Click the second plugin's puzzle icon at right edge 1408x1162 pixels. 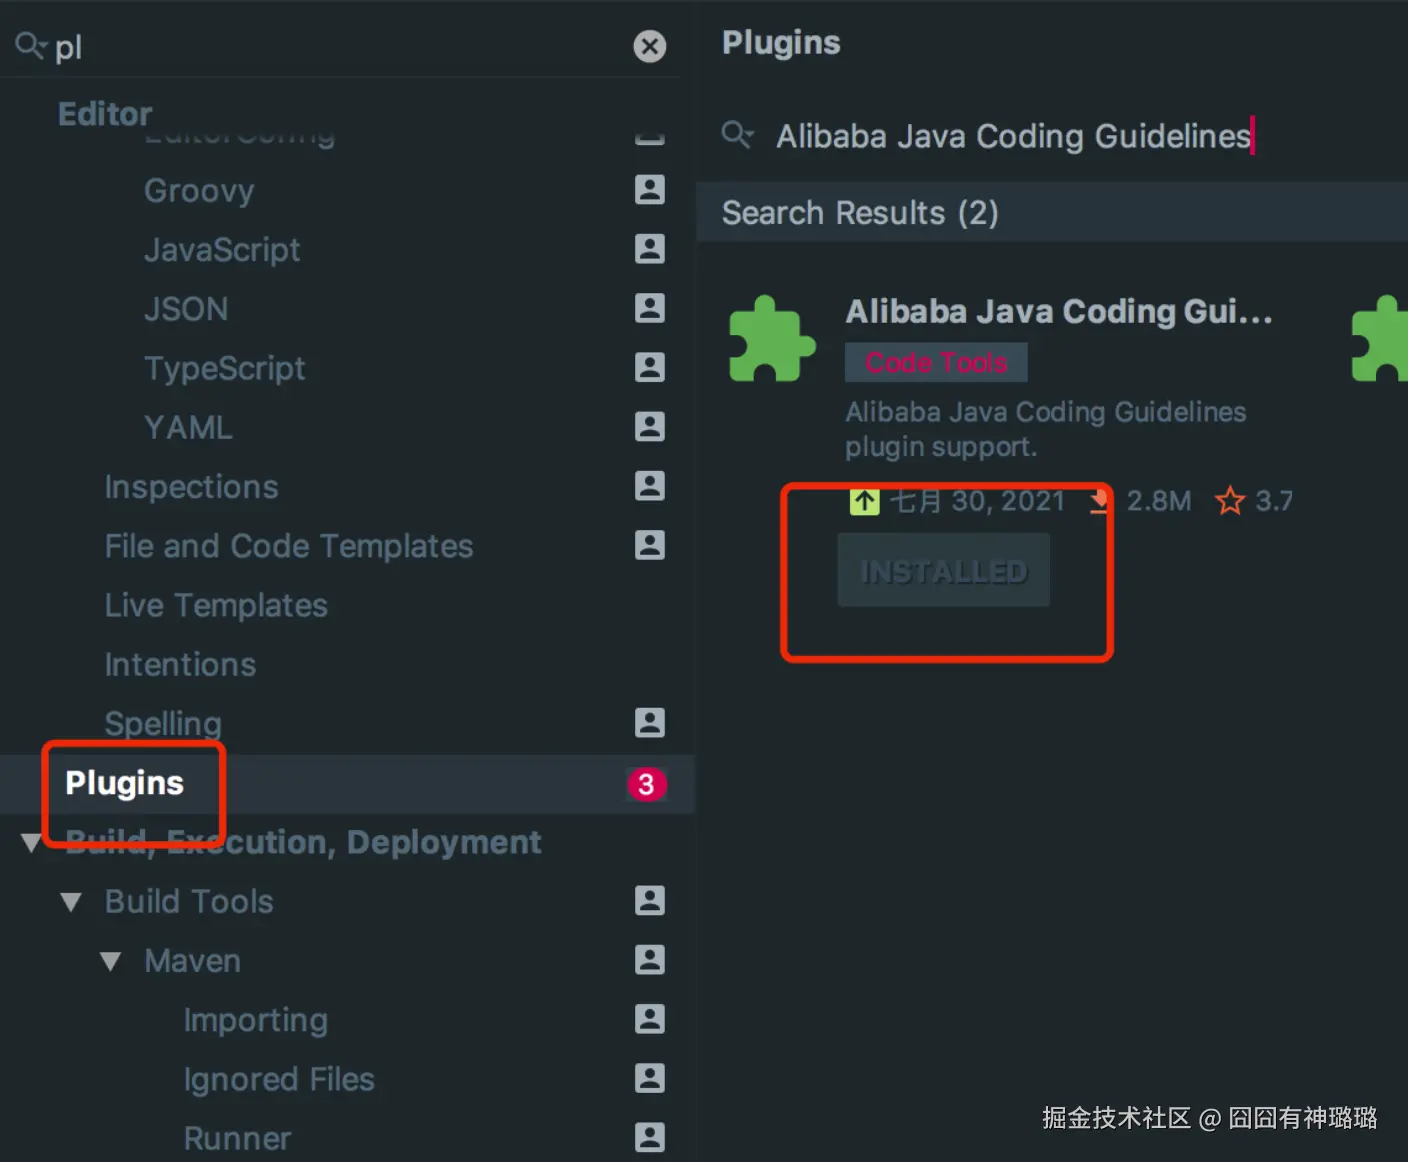click(x=1380, y=339)
